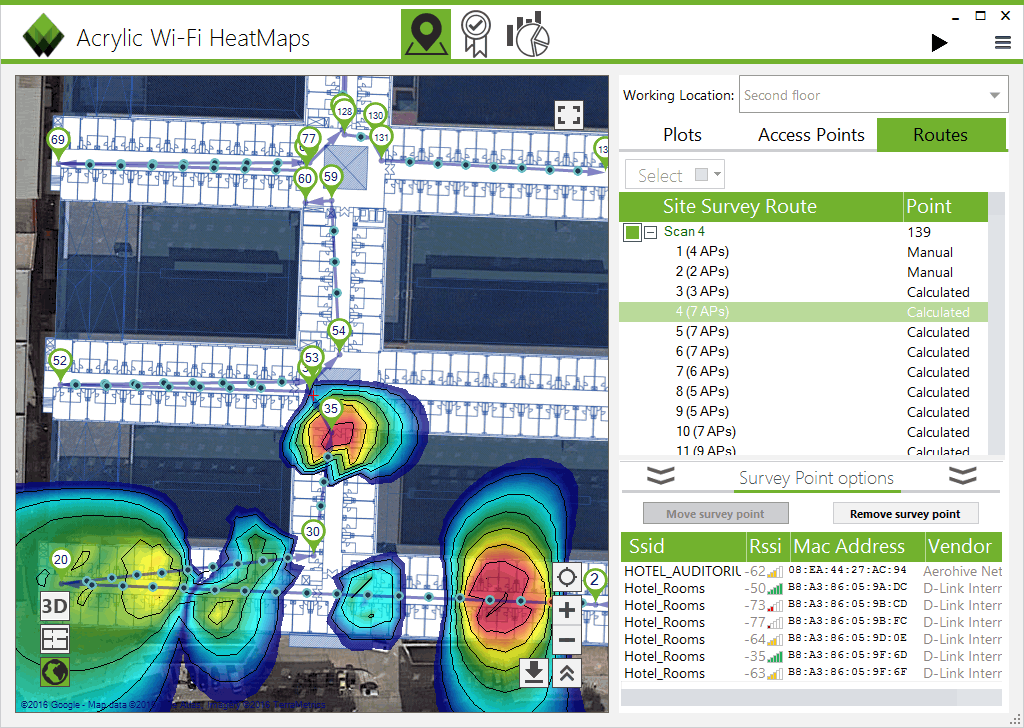Viewport: 1024px width, 728px height.
Task: Open the Working Location dropdown
Action: 873,95
